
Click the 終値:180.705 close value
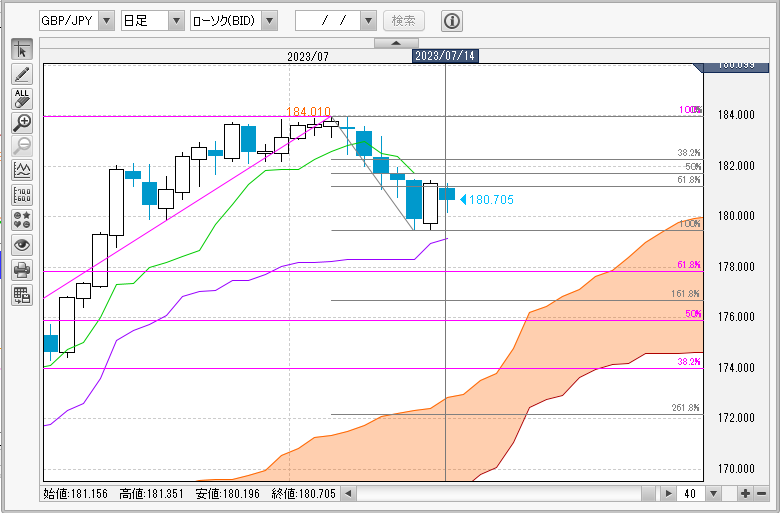(x=304, y=494)
